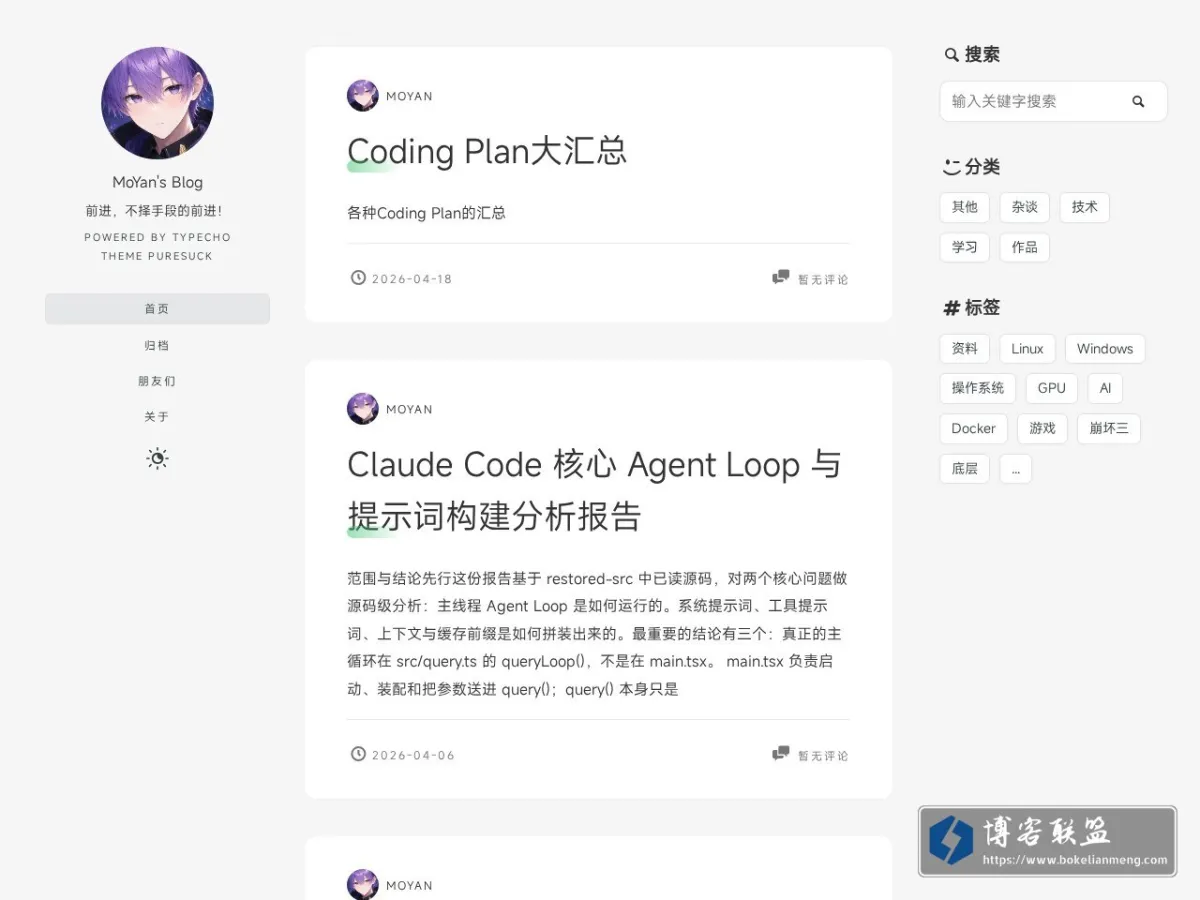
Task: Click the search magnifier button
Action: pyautogui.click(x=1138, y=101)
